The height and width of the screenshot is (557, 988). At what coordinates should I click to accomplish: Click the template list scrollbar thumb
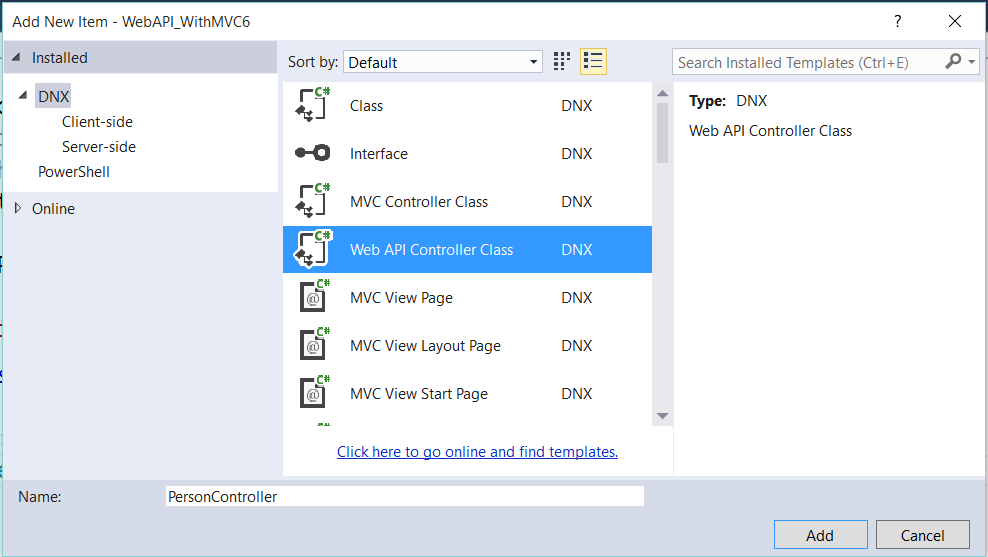[662, 133]
